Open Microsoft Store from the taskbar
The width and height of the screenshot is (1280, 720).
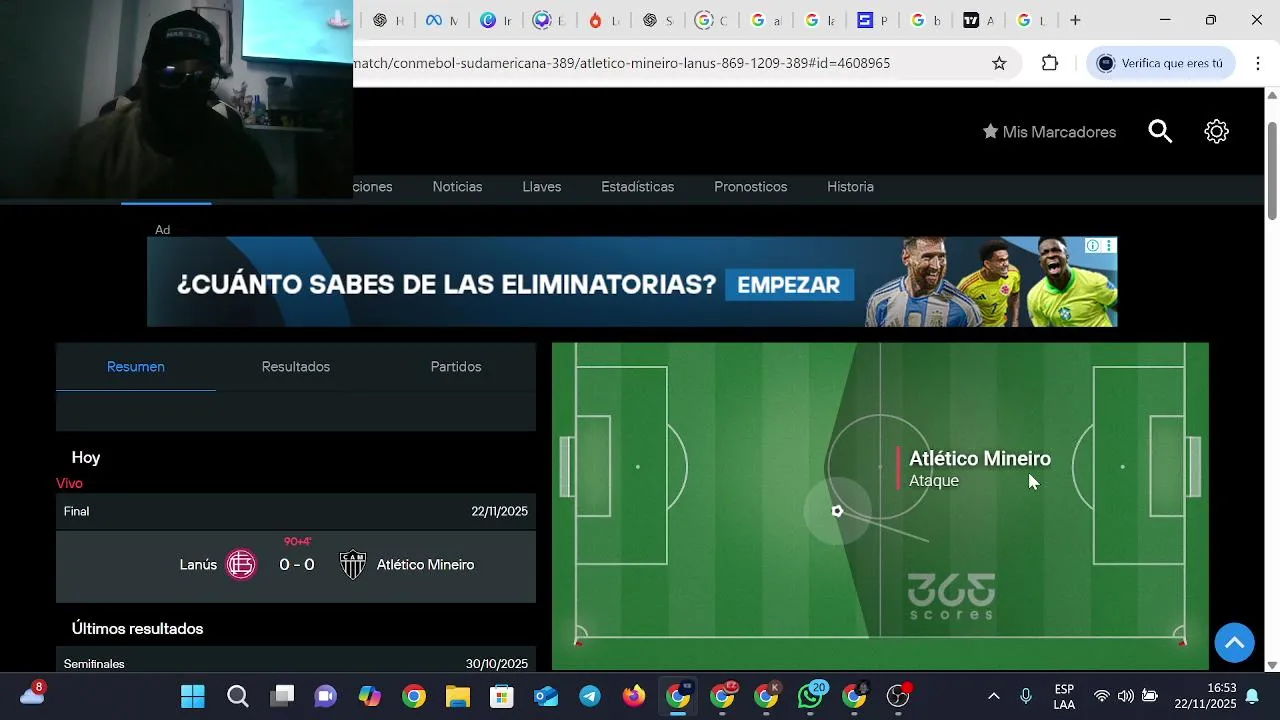click(501, 696)
